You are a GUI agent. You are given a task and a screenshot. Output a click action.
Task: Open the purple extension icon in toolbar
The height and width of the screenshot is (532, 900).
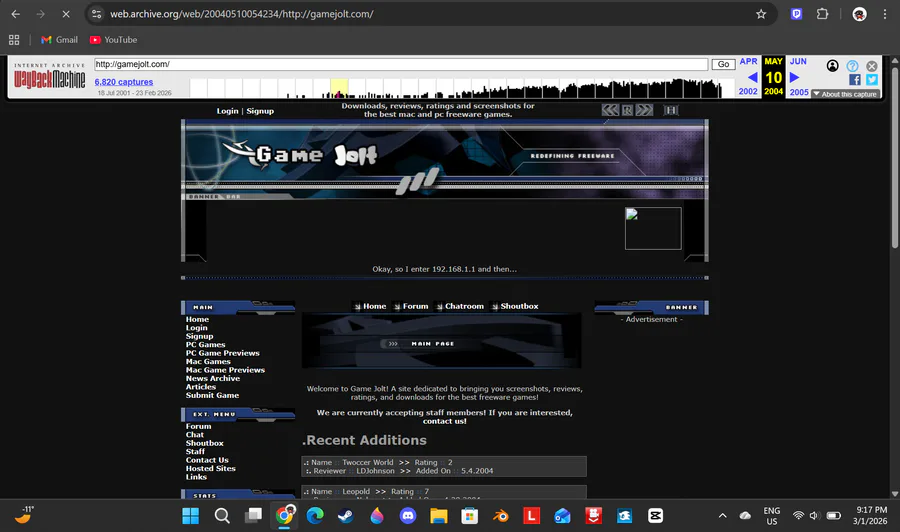click(796, 14)
